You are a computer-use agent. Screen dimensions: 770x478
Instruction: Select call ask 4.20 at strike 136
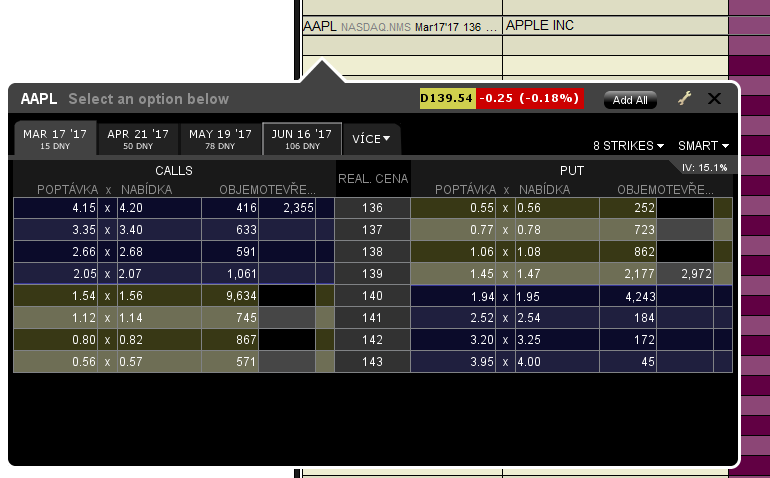159,208
